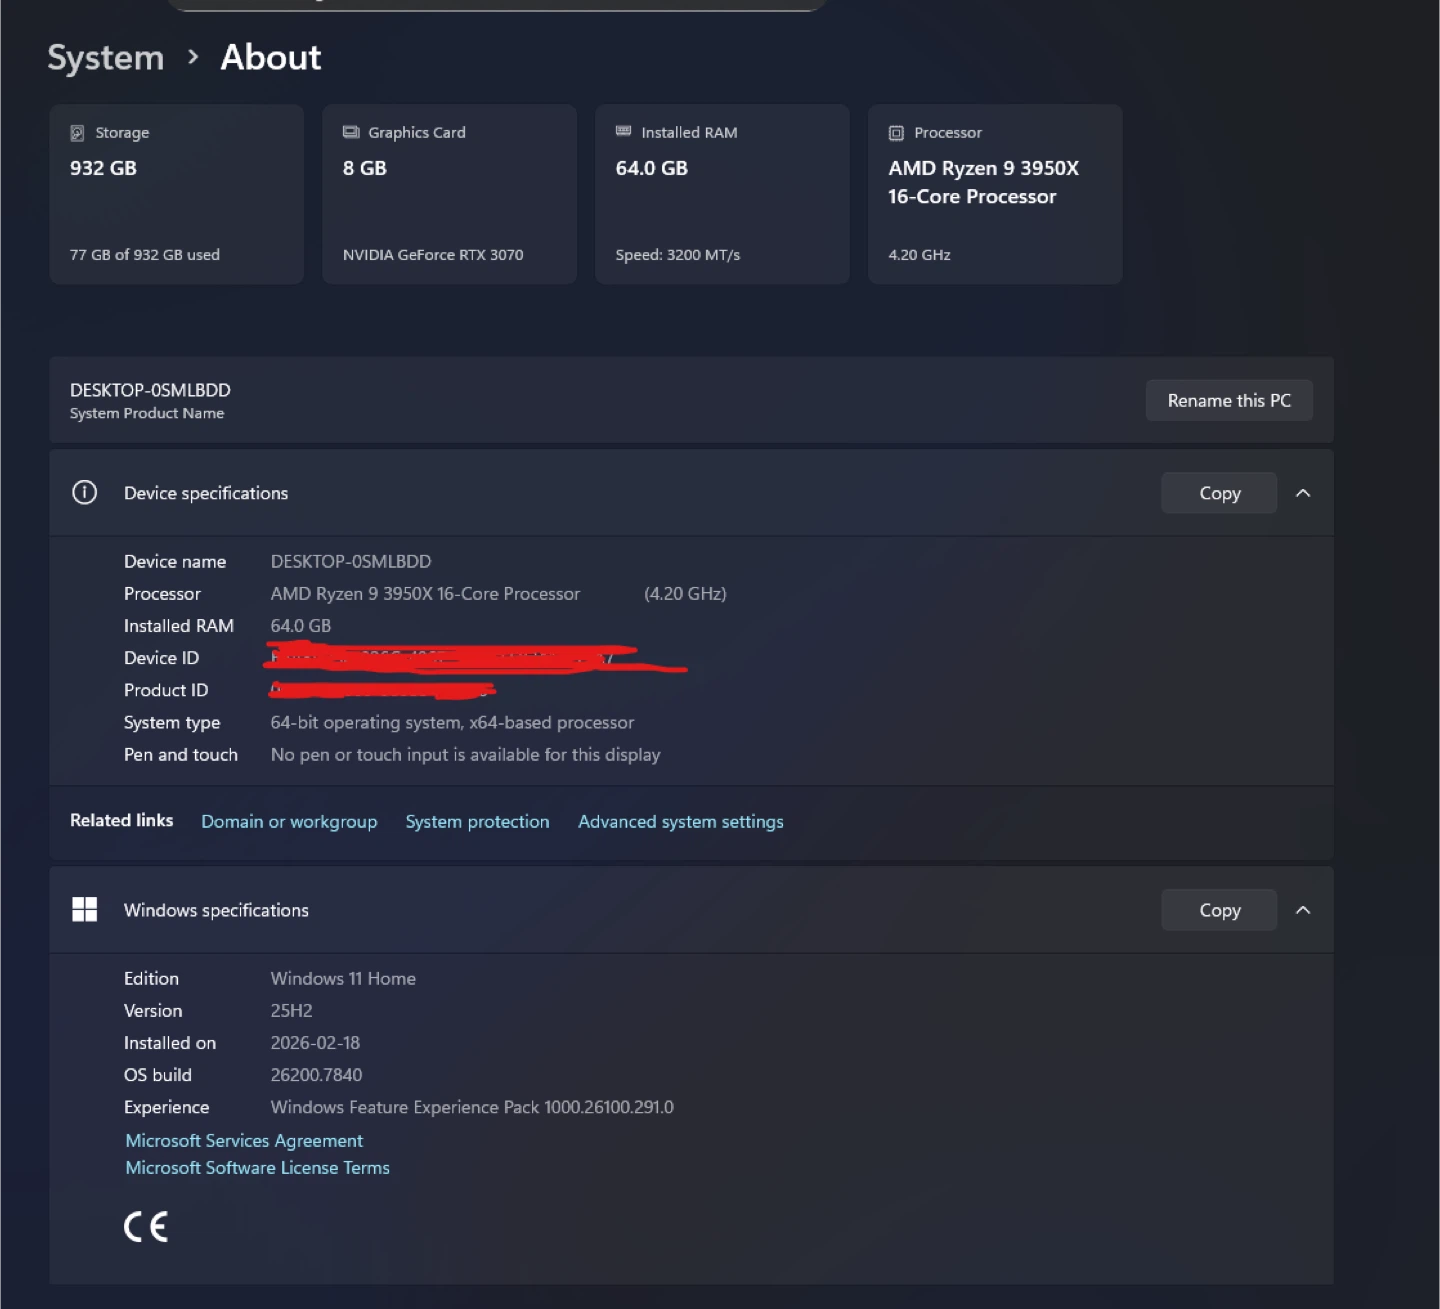This screenshot has height=1309, width=1440.
Task: Open Domain or workgroup link
Action: pos(289,821)
